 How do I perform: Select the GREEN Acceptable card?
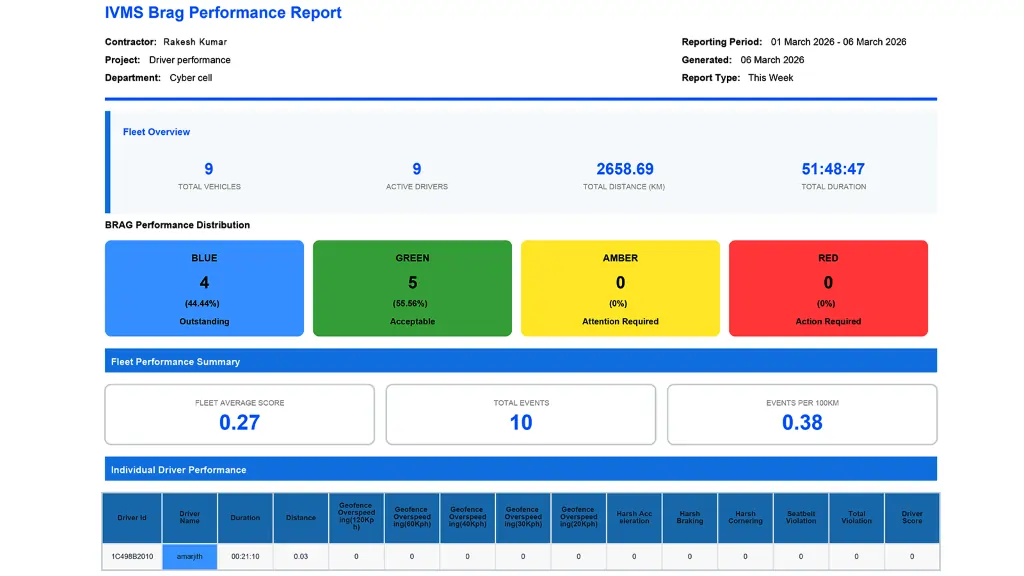tap(412, 288)
